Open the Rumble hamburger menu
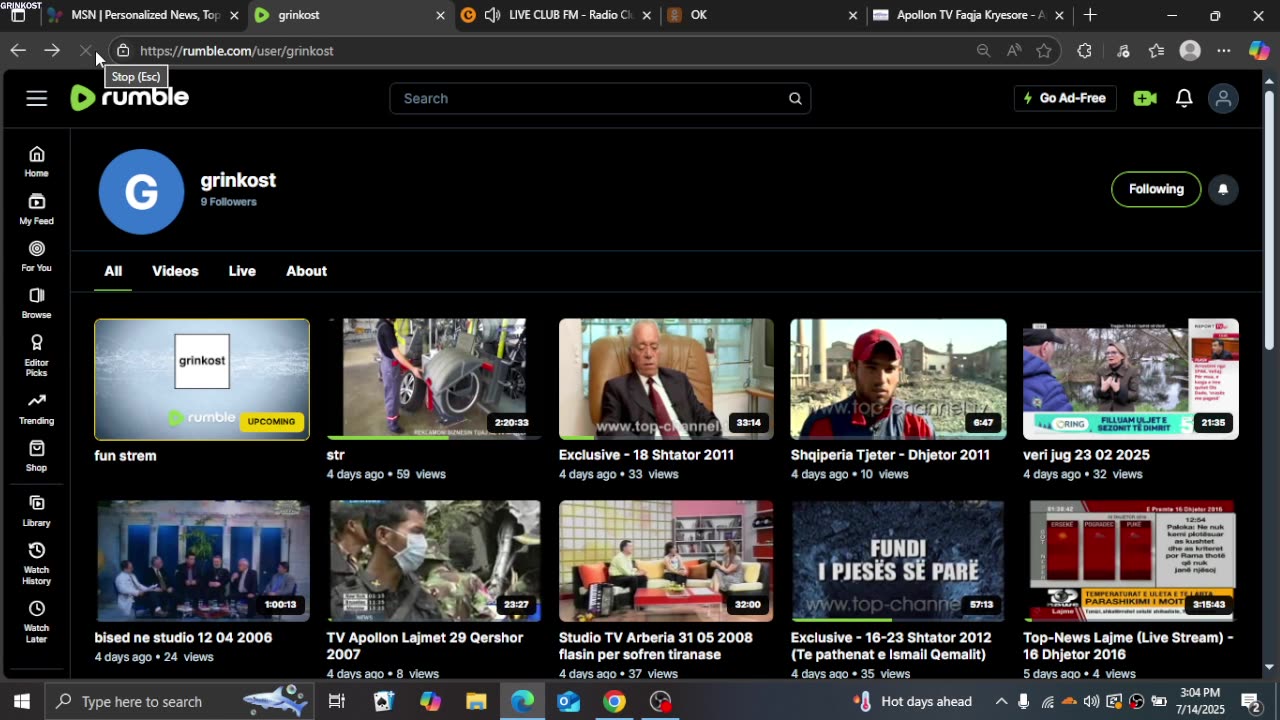 37,98
